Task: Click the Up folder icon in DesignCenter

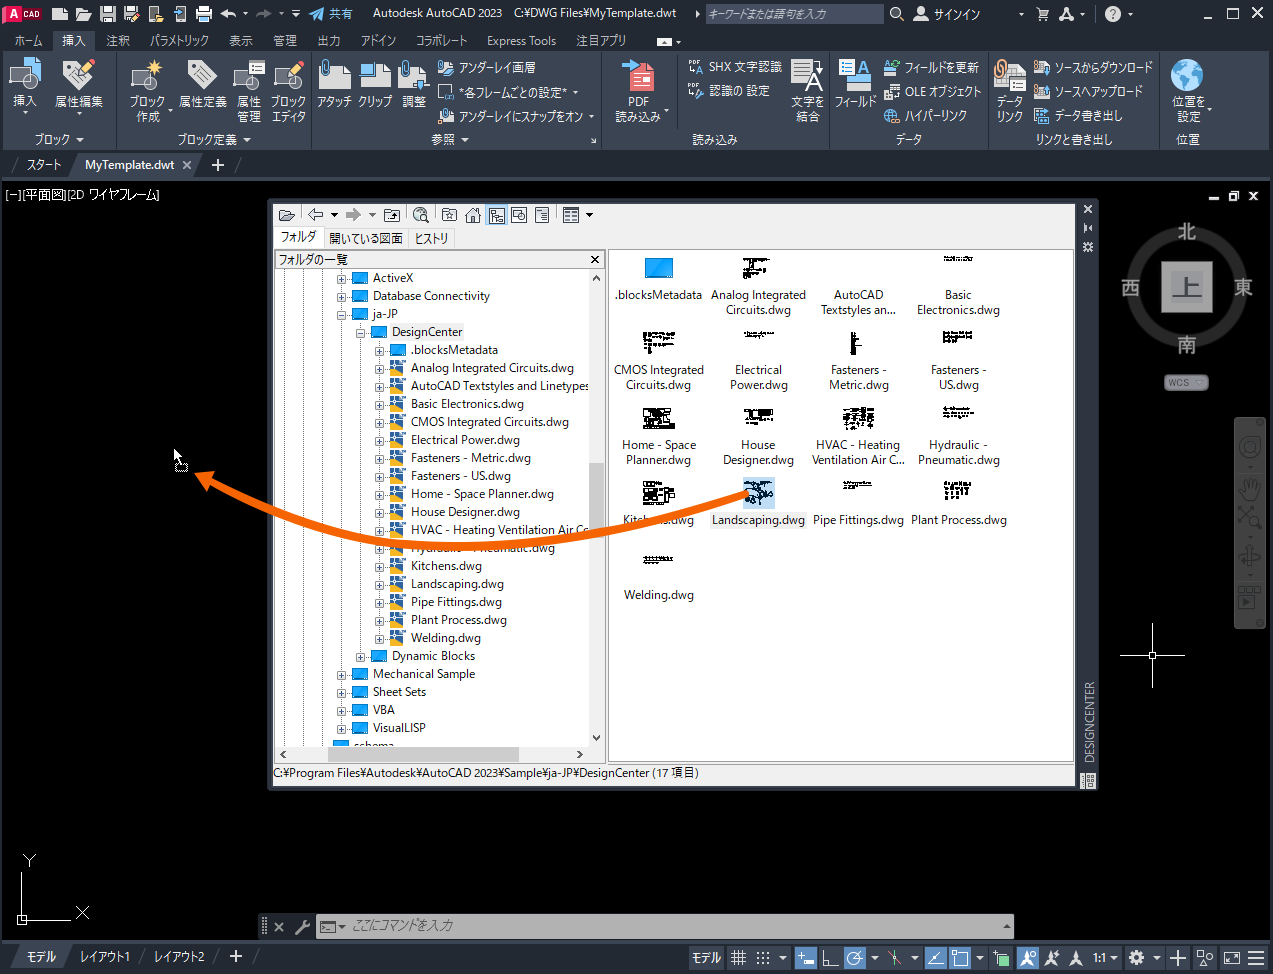Action: [392, 215]
